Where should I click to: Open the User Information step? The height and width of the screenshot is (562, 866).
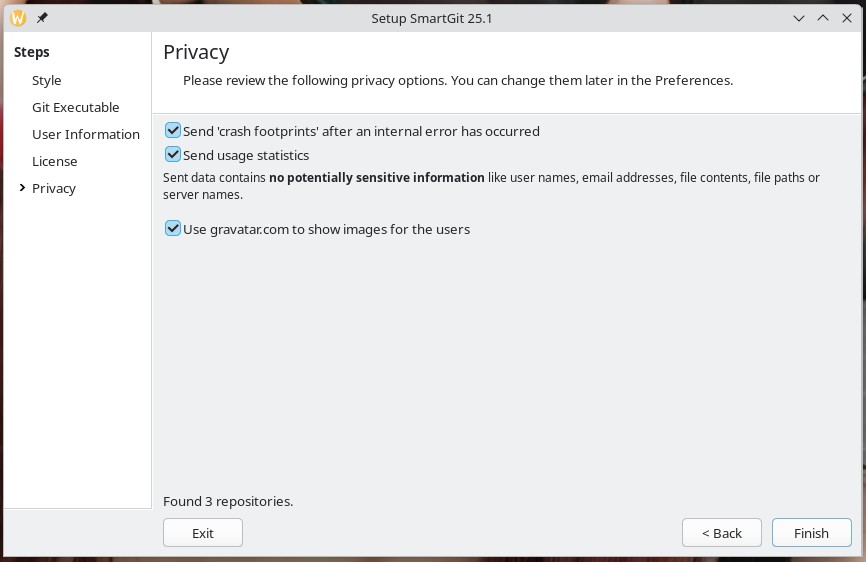pos(86,134)
